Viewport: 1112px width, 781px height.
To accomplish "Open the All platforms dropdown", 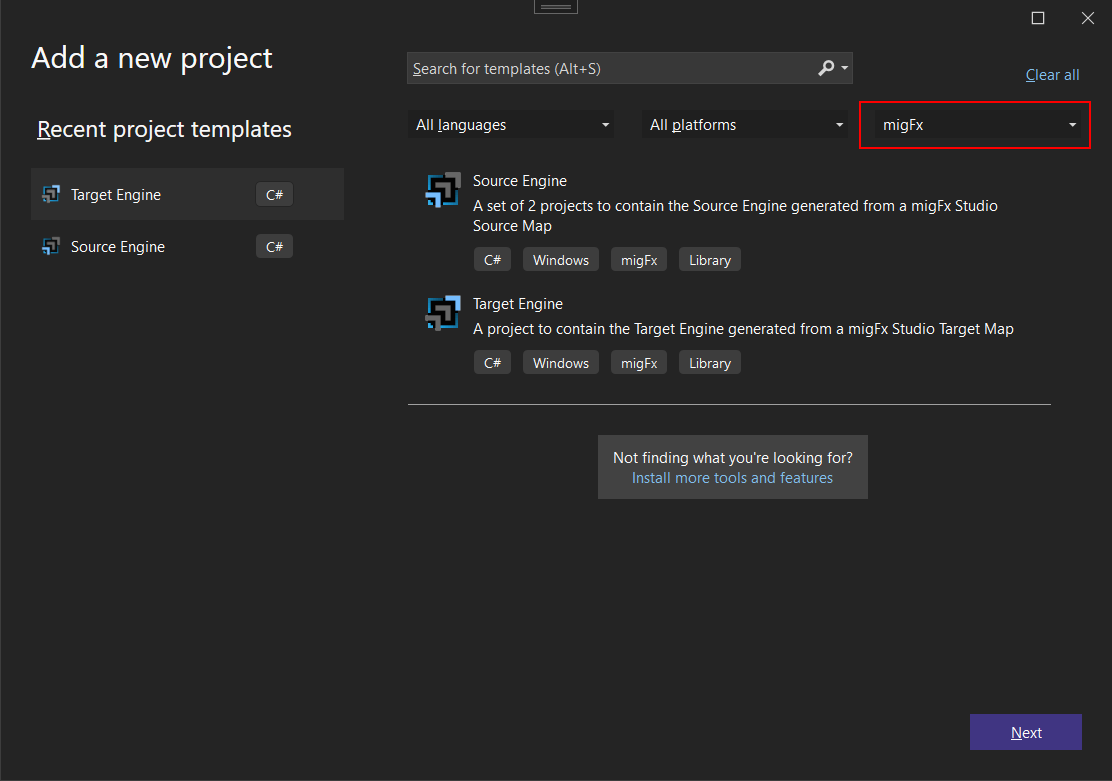I will 745,124.
